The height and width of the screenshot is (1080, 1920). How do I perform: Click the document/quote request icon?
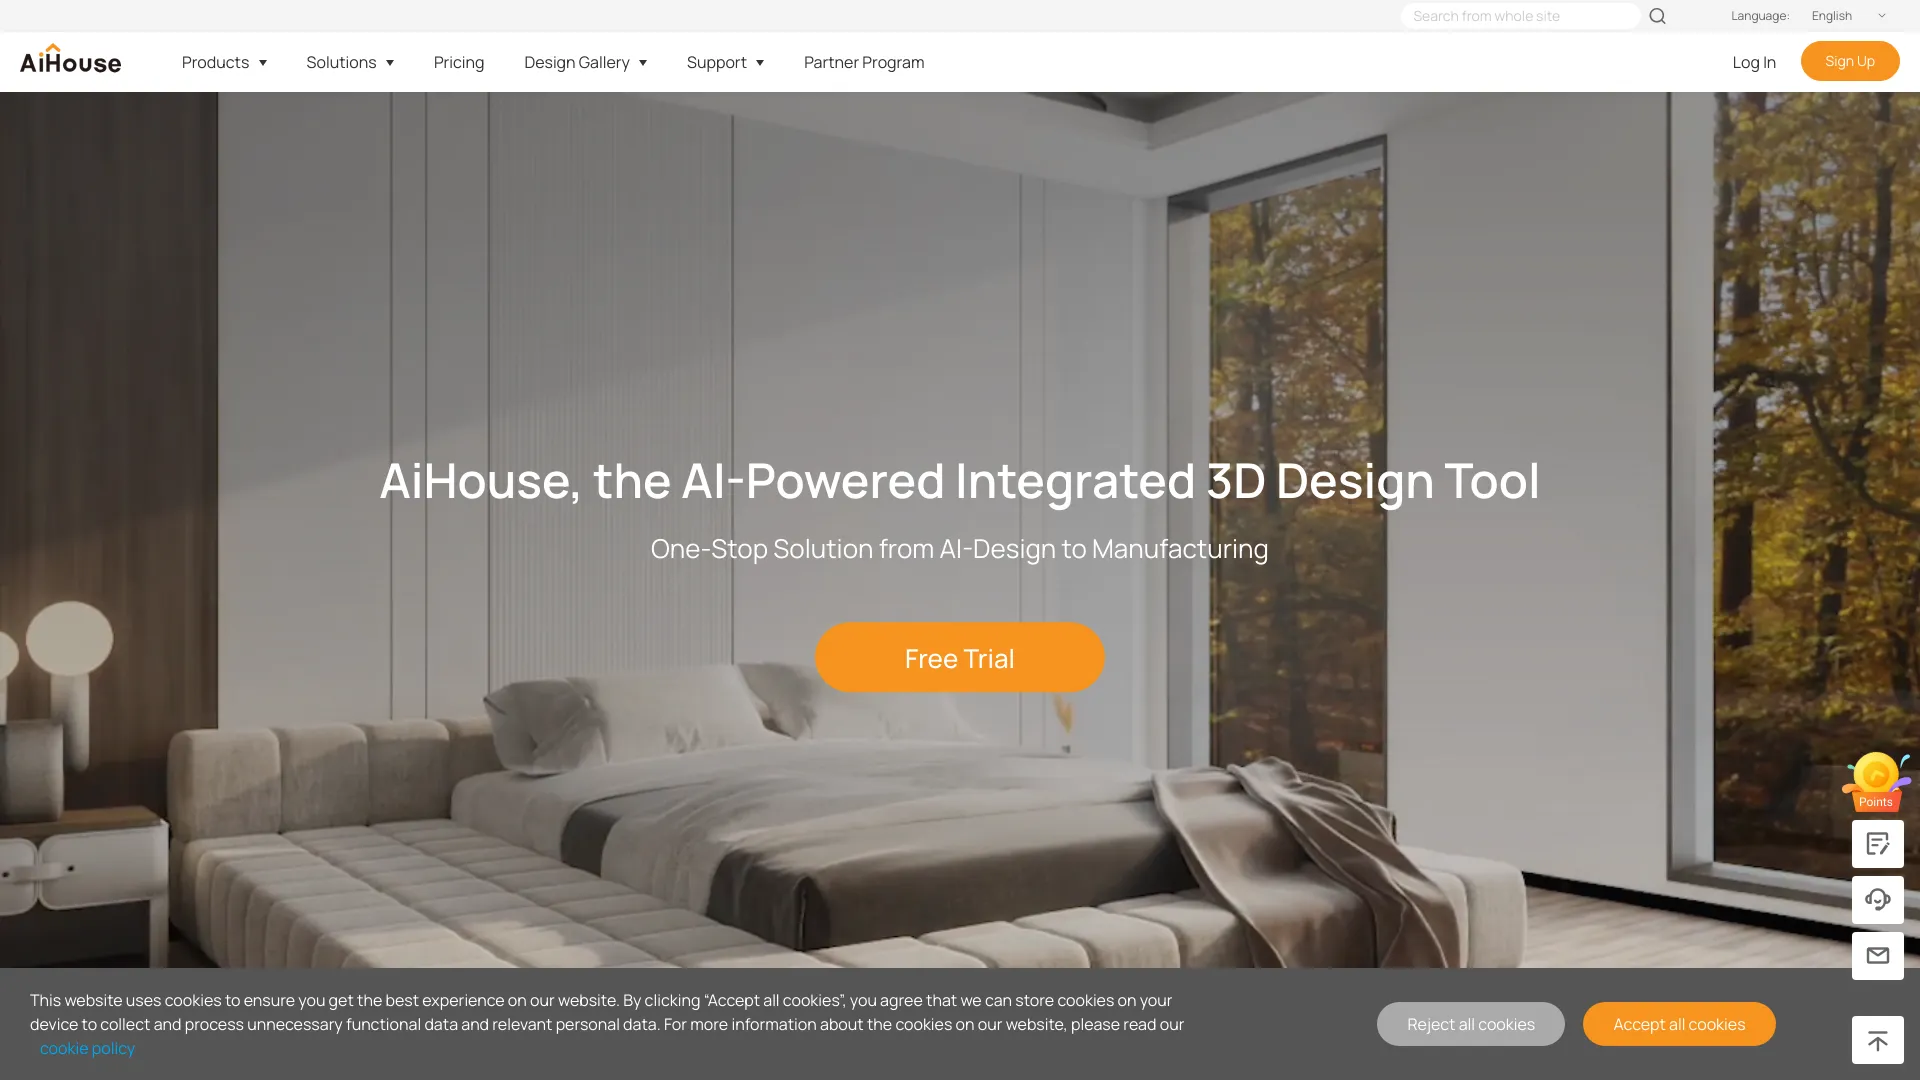point(1878,843)
